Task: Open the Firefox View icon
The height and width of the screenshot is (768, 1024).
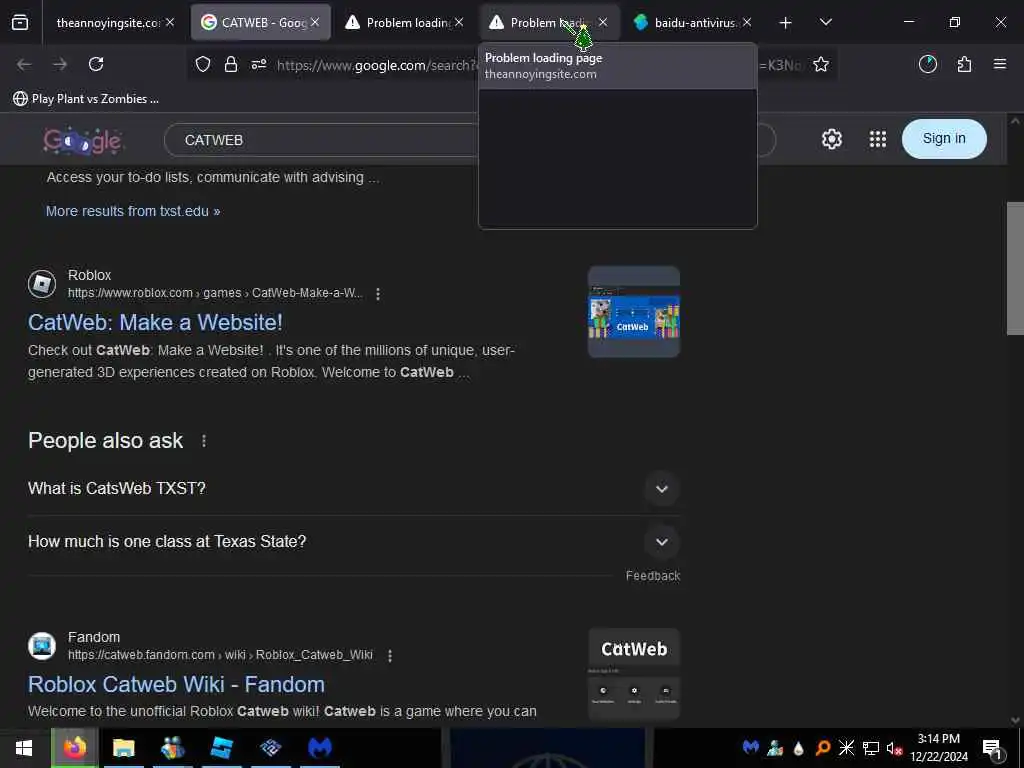Action: coord(20,23)
